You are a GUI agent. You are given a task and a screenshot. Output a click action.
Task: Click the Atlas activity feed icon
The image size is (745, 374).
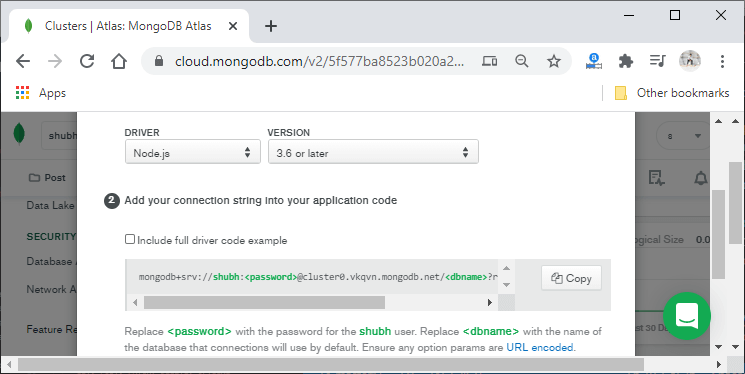[x=657, y=178]
